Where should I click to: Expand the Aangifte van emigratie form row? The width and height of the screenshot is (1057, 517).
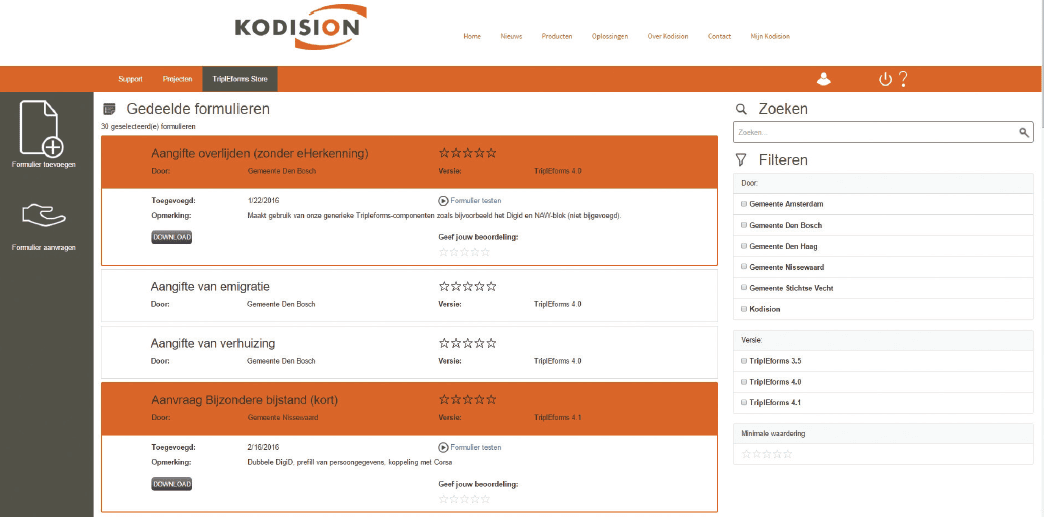point(409,295)
